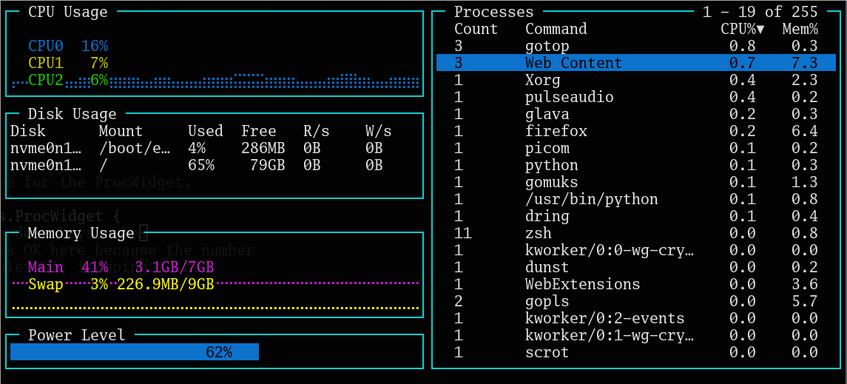
Task: Click the Swap 3% usage label
Action: coord(68,284)
